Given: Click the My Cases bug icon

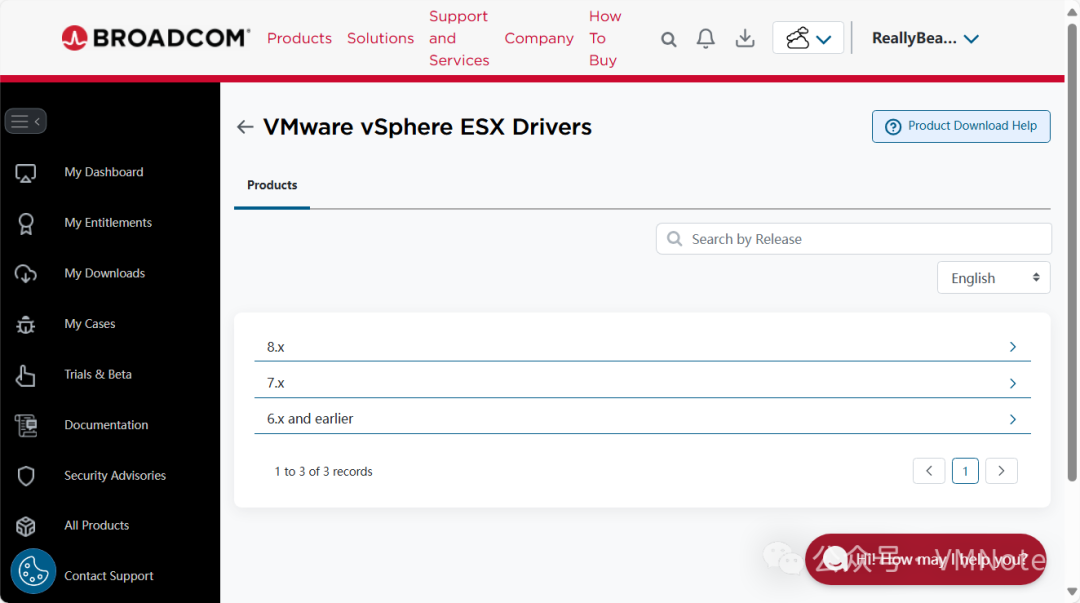Looking at the screenshot, I should 25,324.
